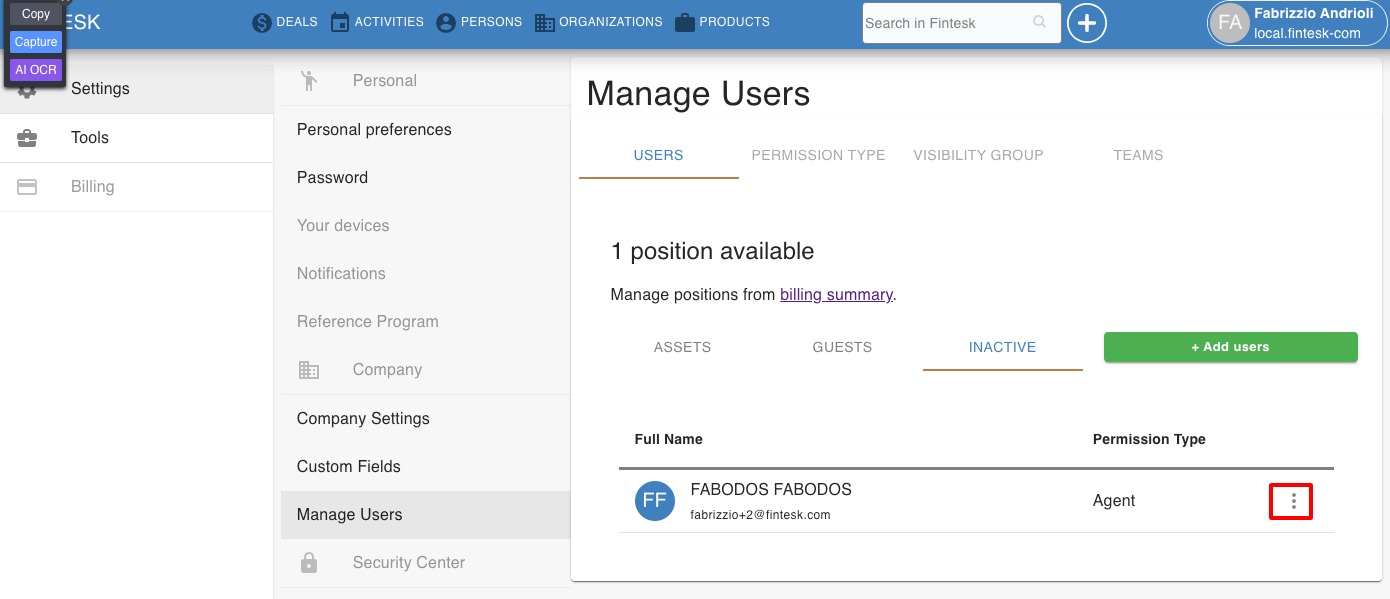Open the Products briefcase icon
1390x599 pixels.
685,22
